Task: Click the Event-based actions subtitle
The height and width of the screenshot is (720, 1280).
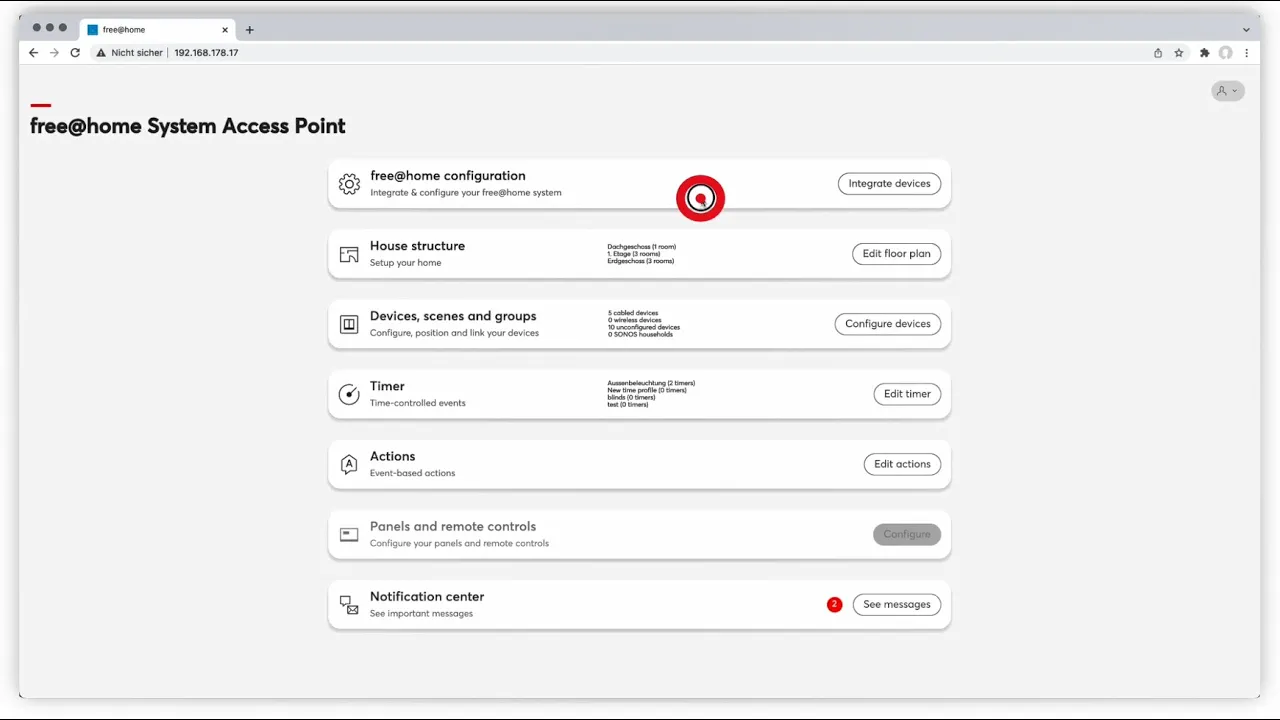Action: tap(412, 473)
